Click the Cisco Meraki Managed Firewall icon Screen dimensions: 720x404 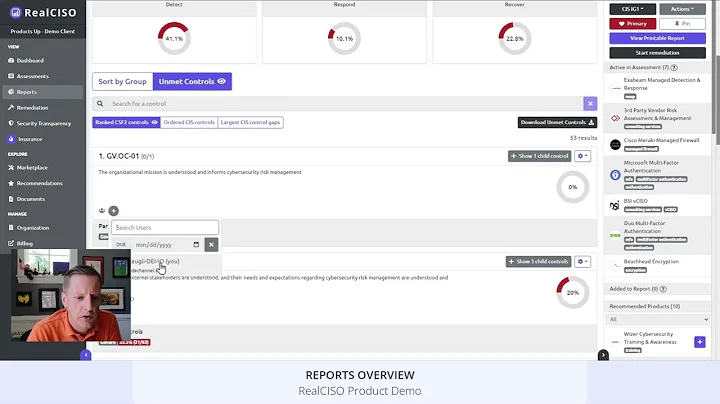pos(615,145)
